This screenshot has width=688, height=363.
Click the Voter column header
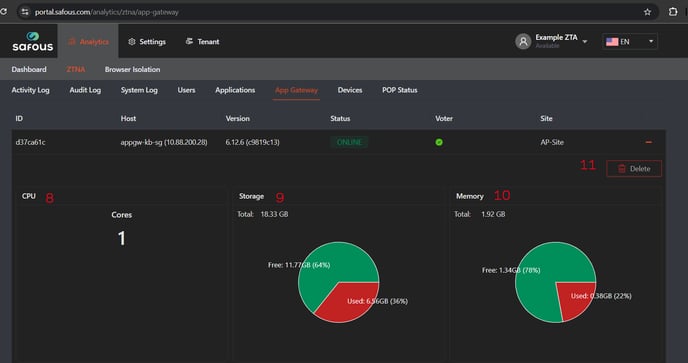pos(444,119)
